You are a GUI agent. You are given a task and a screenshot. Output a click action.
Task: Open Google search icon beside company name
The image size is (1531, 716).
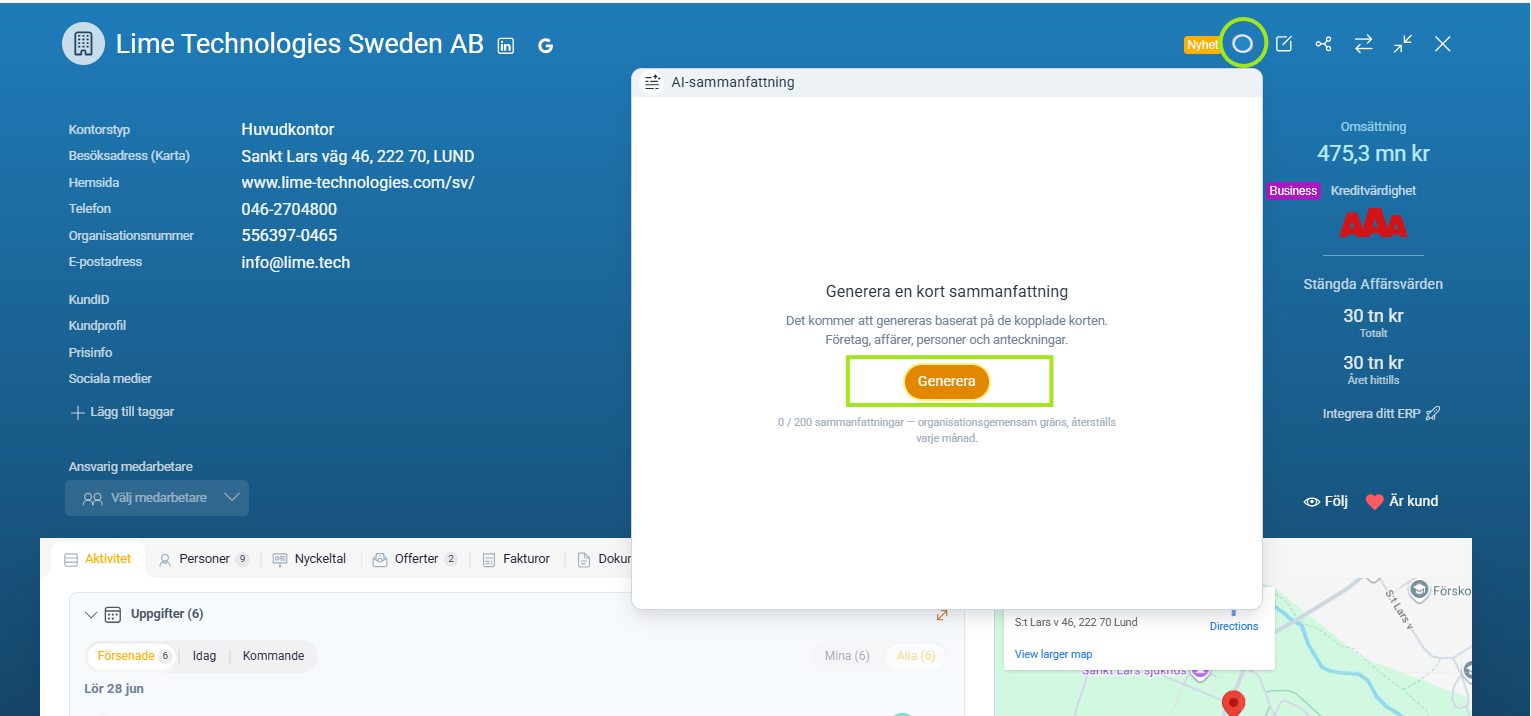[545, 45]
